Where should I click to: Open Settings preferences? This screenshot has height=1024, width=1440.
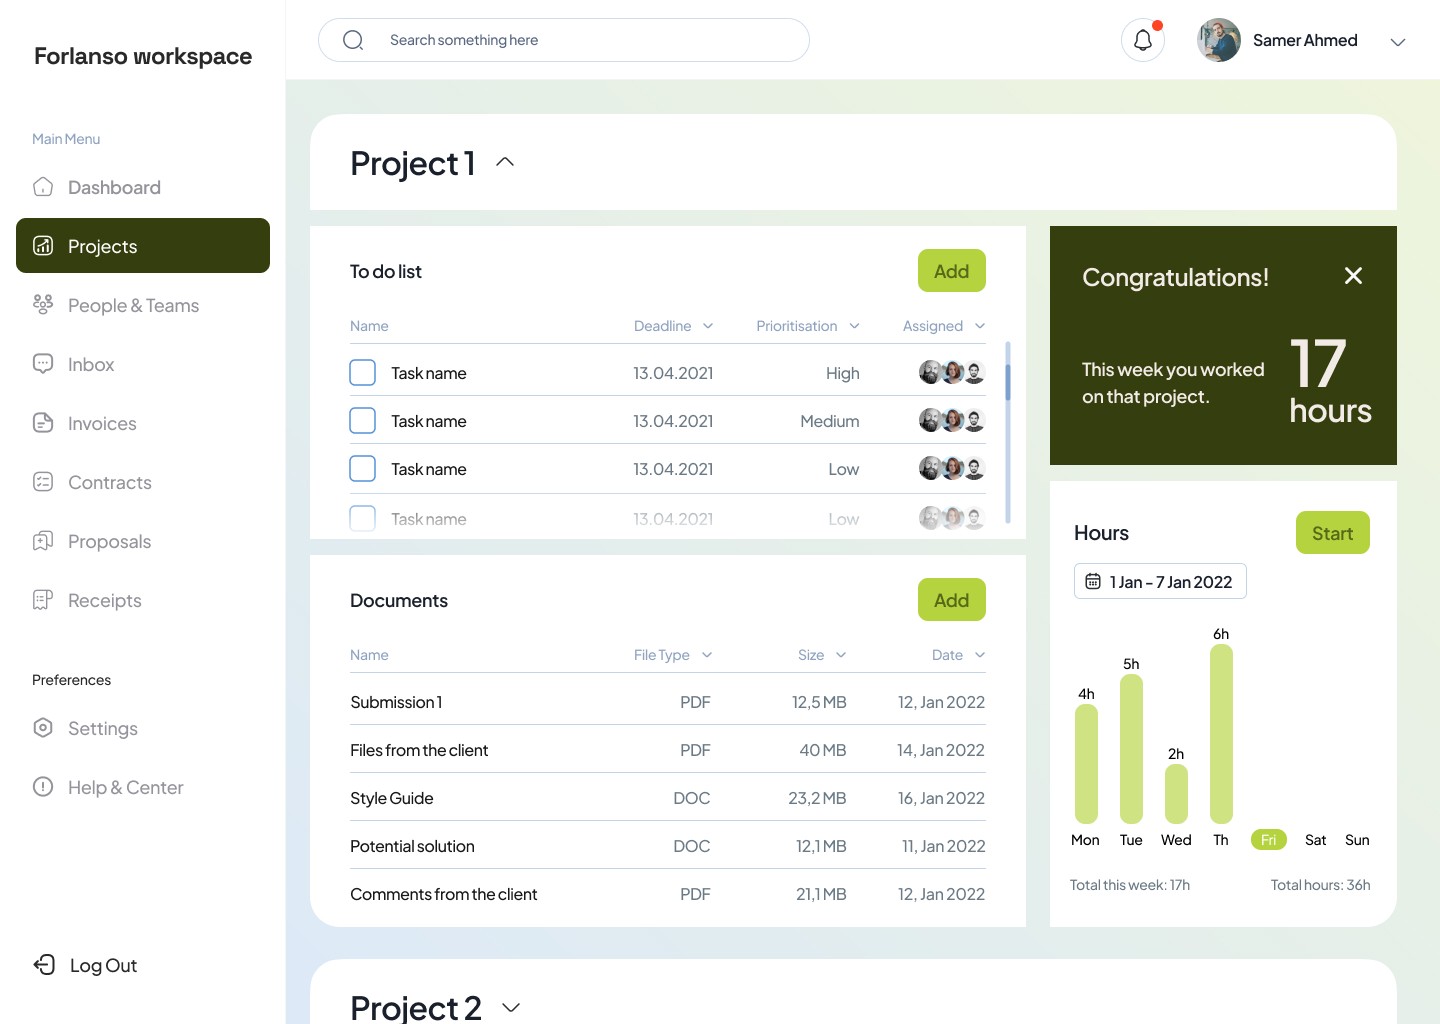pyautogui.click(x=143, y=728)
